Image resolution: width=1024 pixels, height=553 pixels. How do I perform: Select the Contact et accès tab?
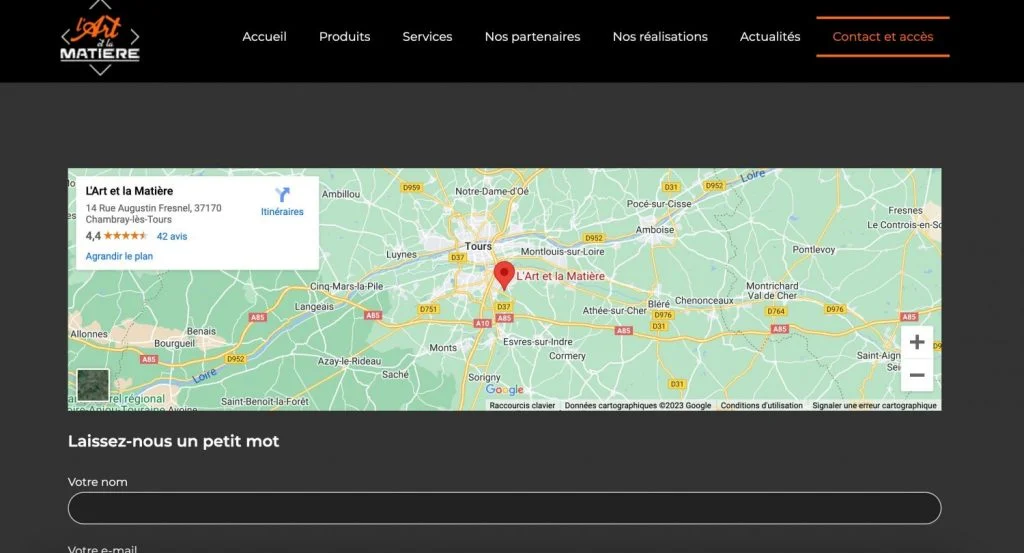click(x=882, y=37)
